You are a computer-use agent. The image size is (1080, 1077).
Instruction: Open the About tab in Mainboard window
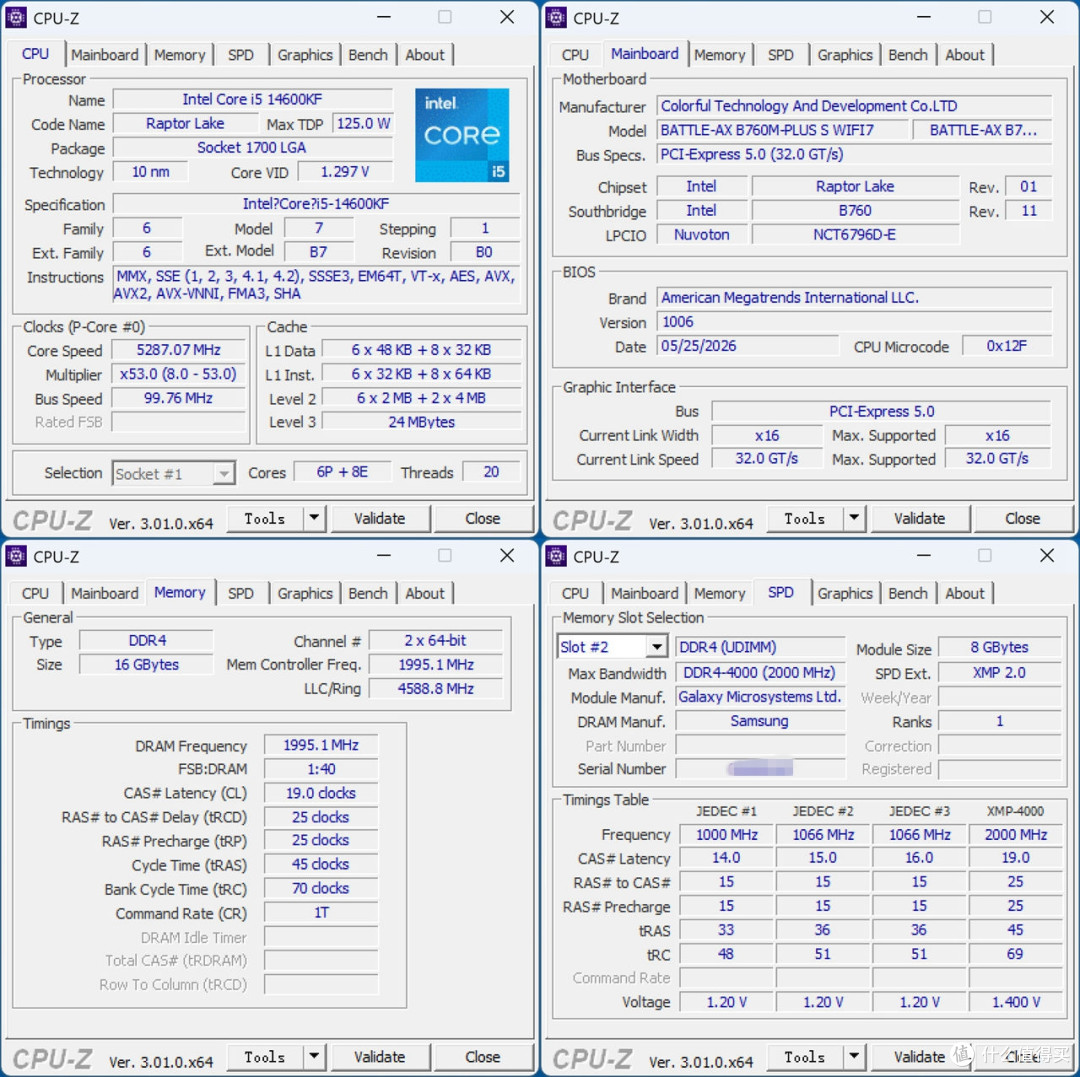(964, 54)
